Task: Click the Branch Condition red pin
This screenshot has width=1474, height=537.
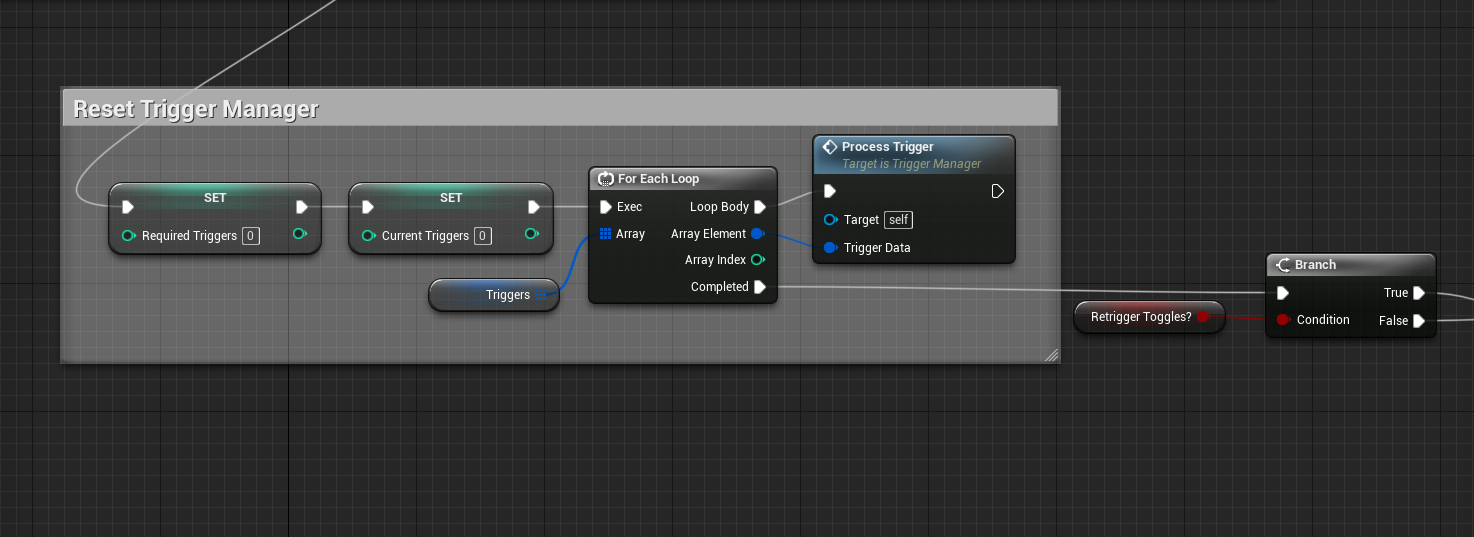Action: (1283, 320)
